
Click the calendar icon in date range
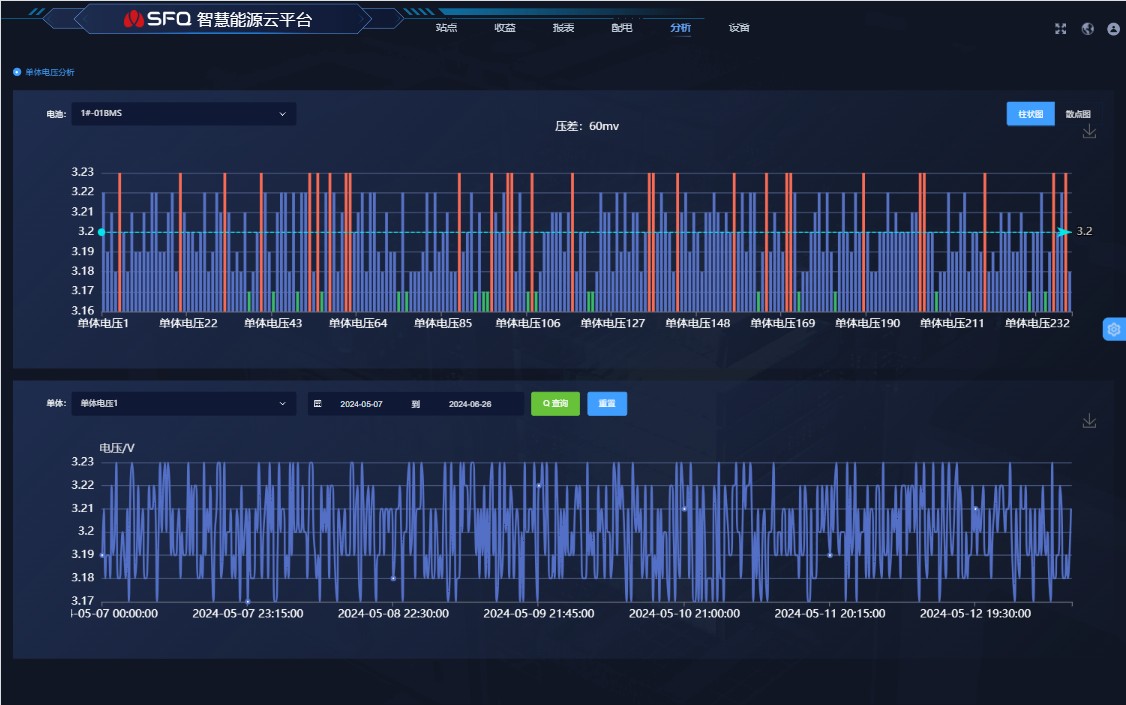(317, 403)
